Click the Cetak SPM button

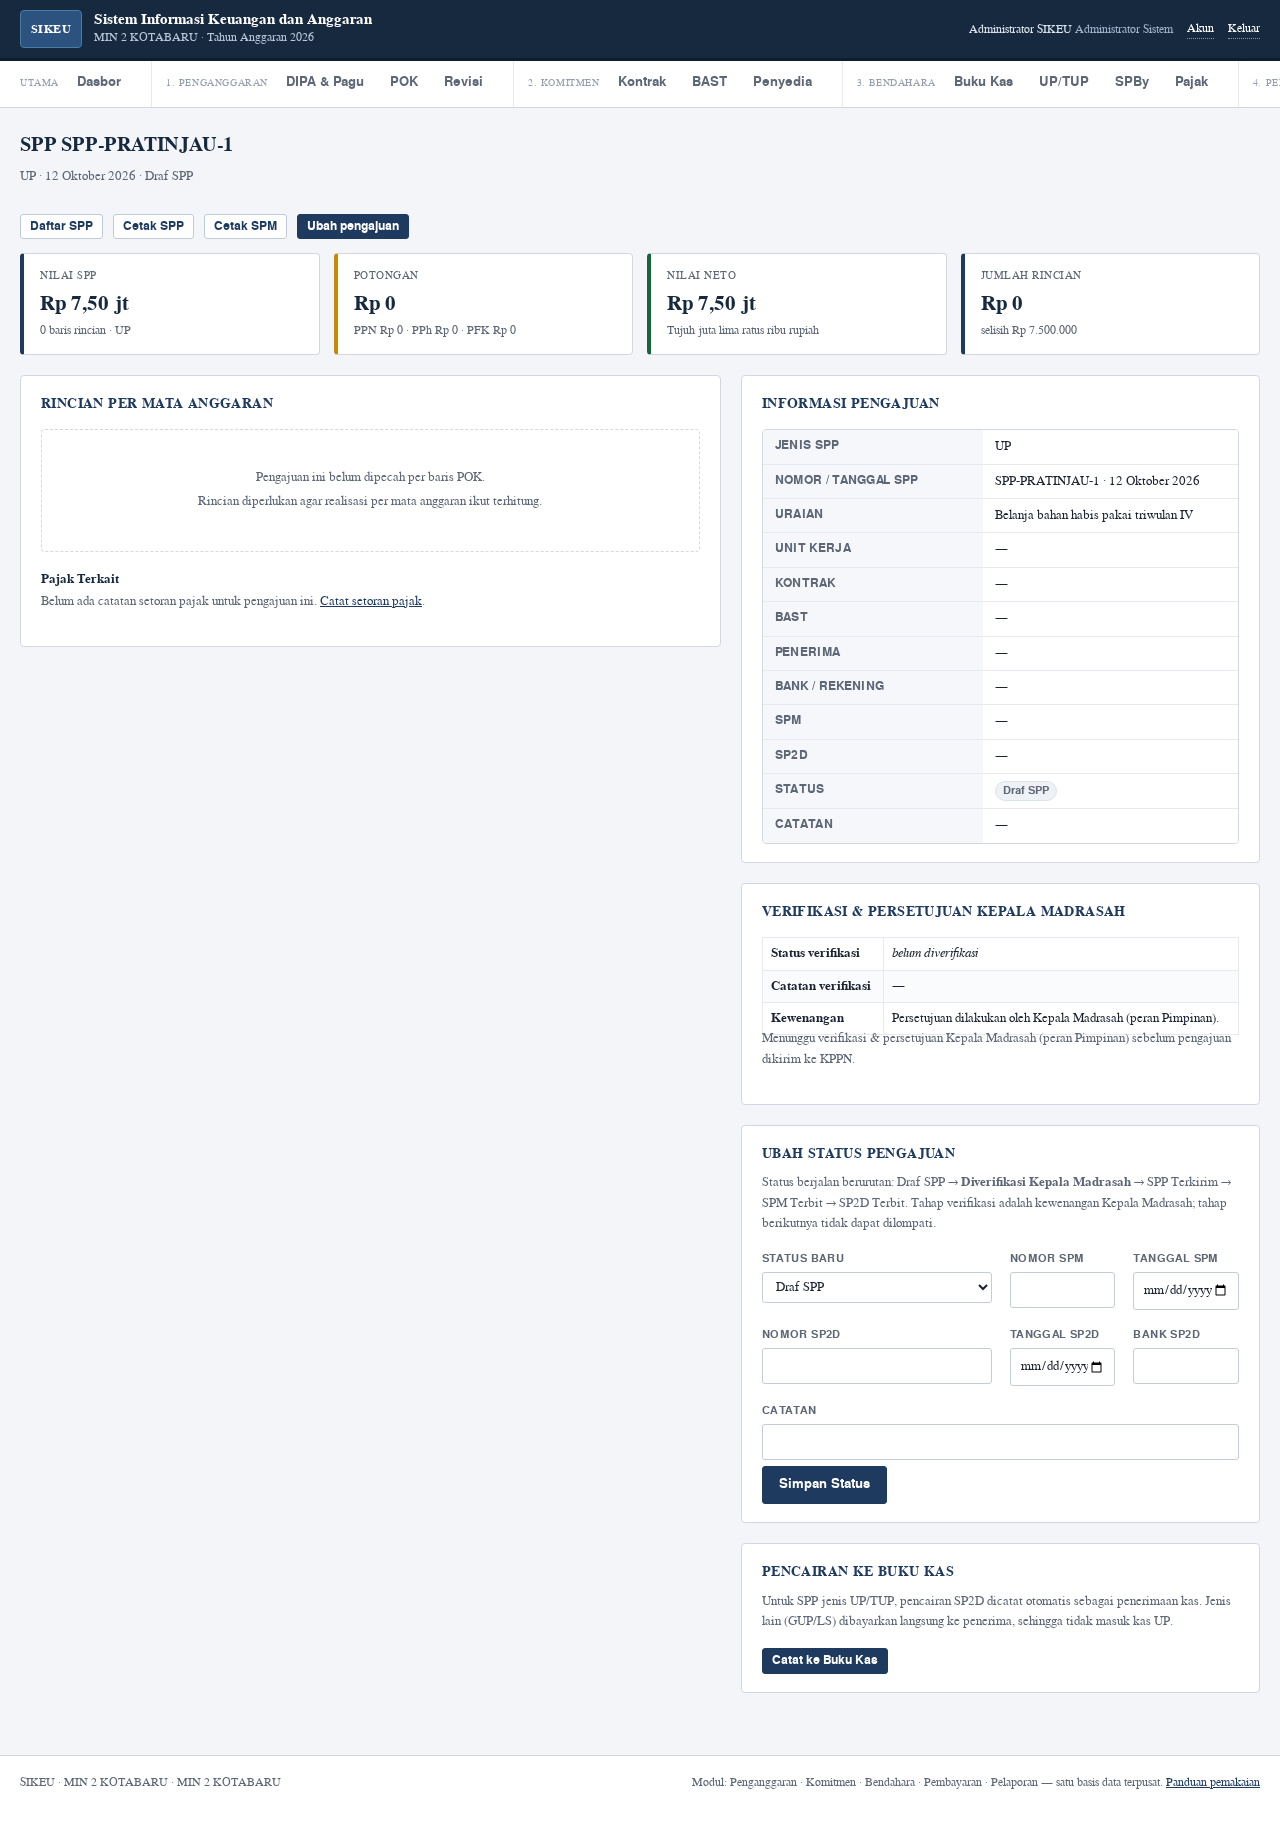coord(245,226)
